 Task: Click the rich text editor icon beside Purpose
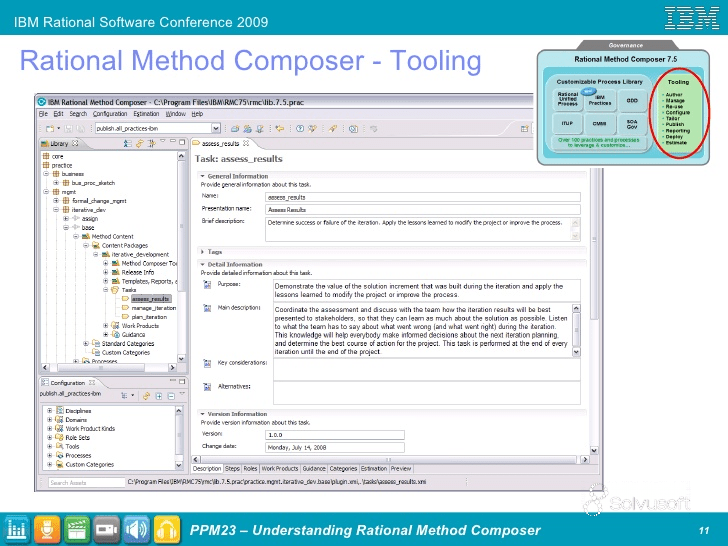click(208, 285)
